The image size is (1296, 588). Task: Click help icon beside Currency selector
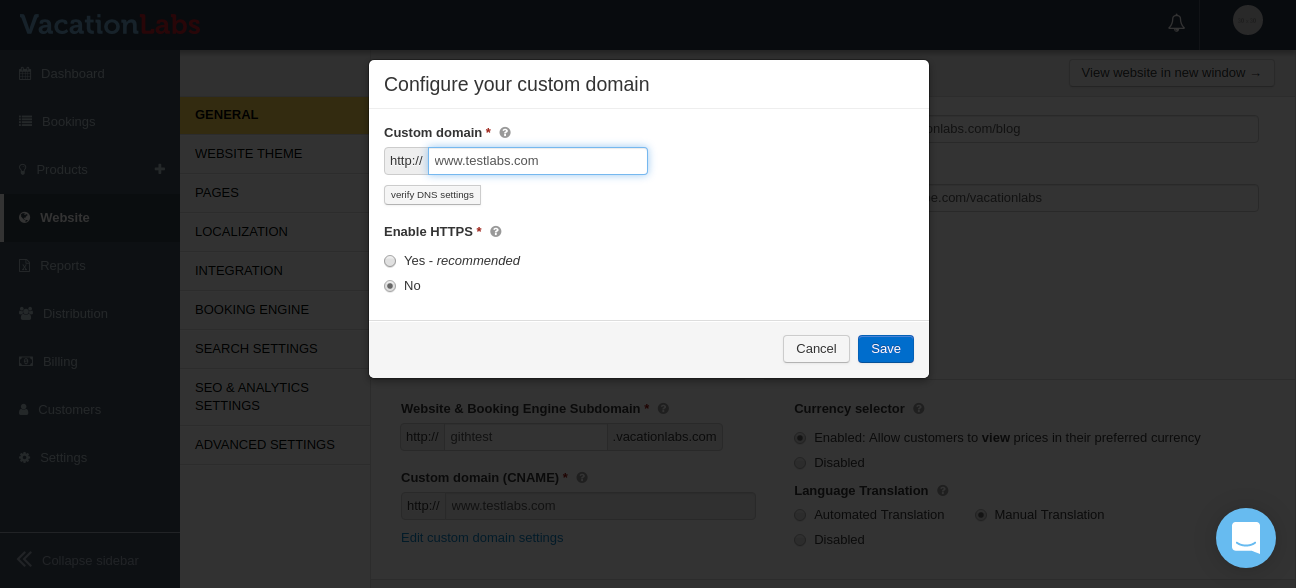click(x=919, y=409)
